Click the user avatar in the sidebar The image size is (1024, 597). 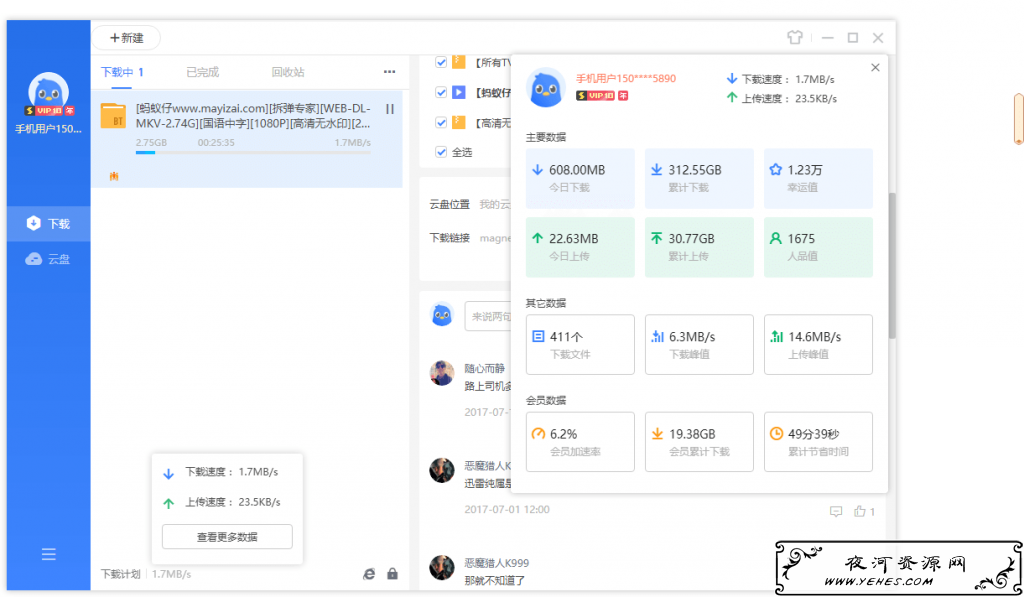tap(48, 91)
